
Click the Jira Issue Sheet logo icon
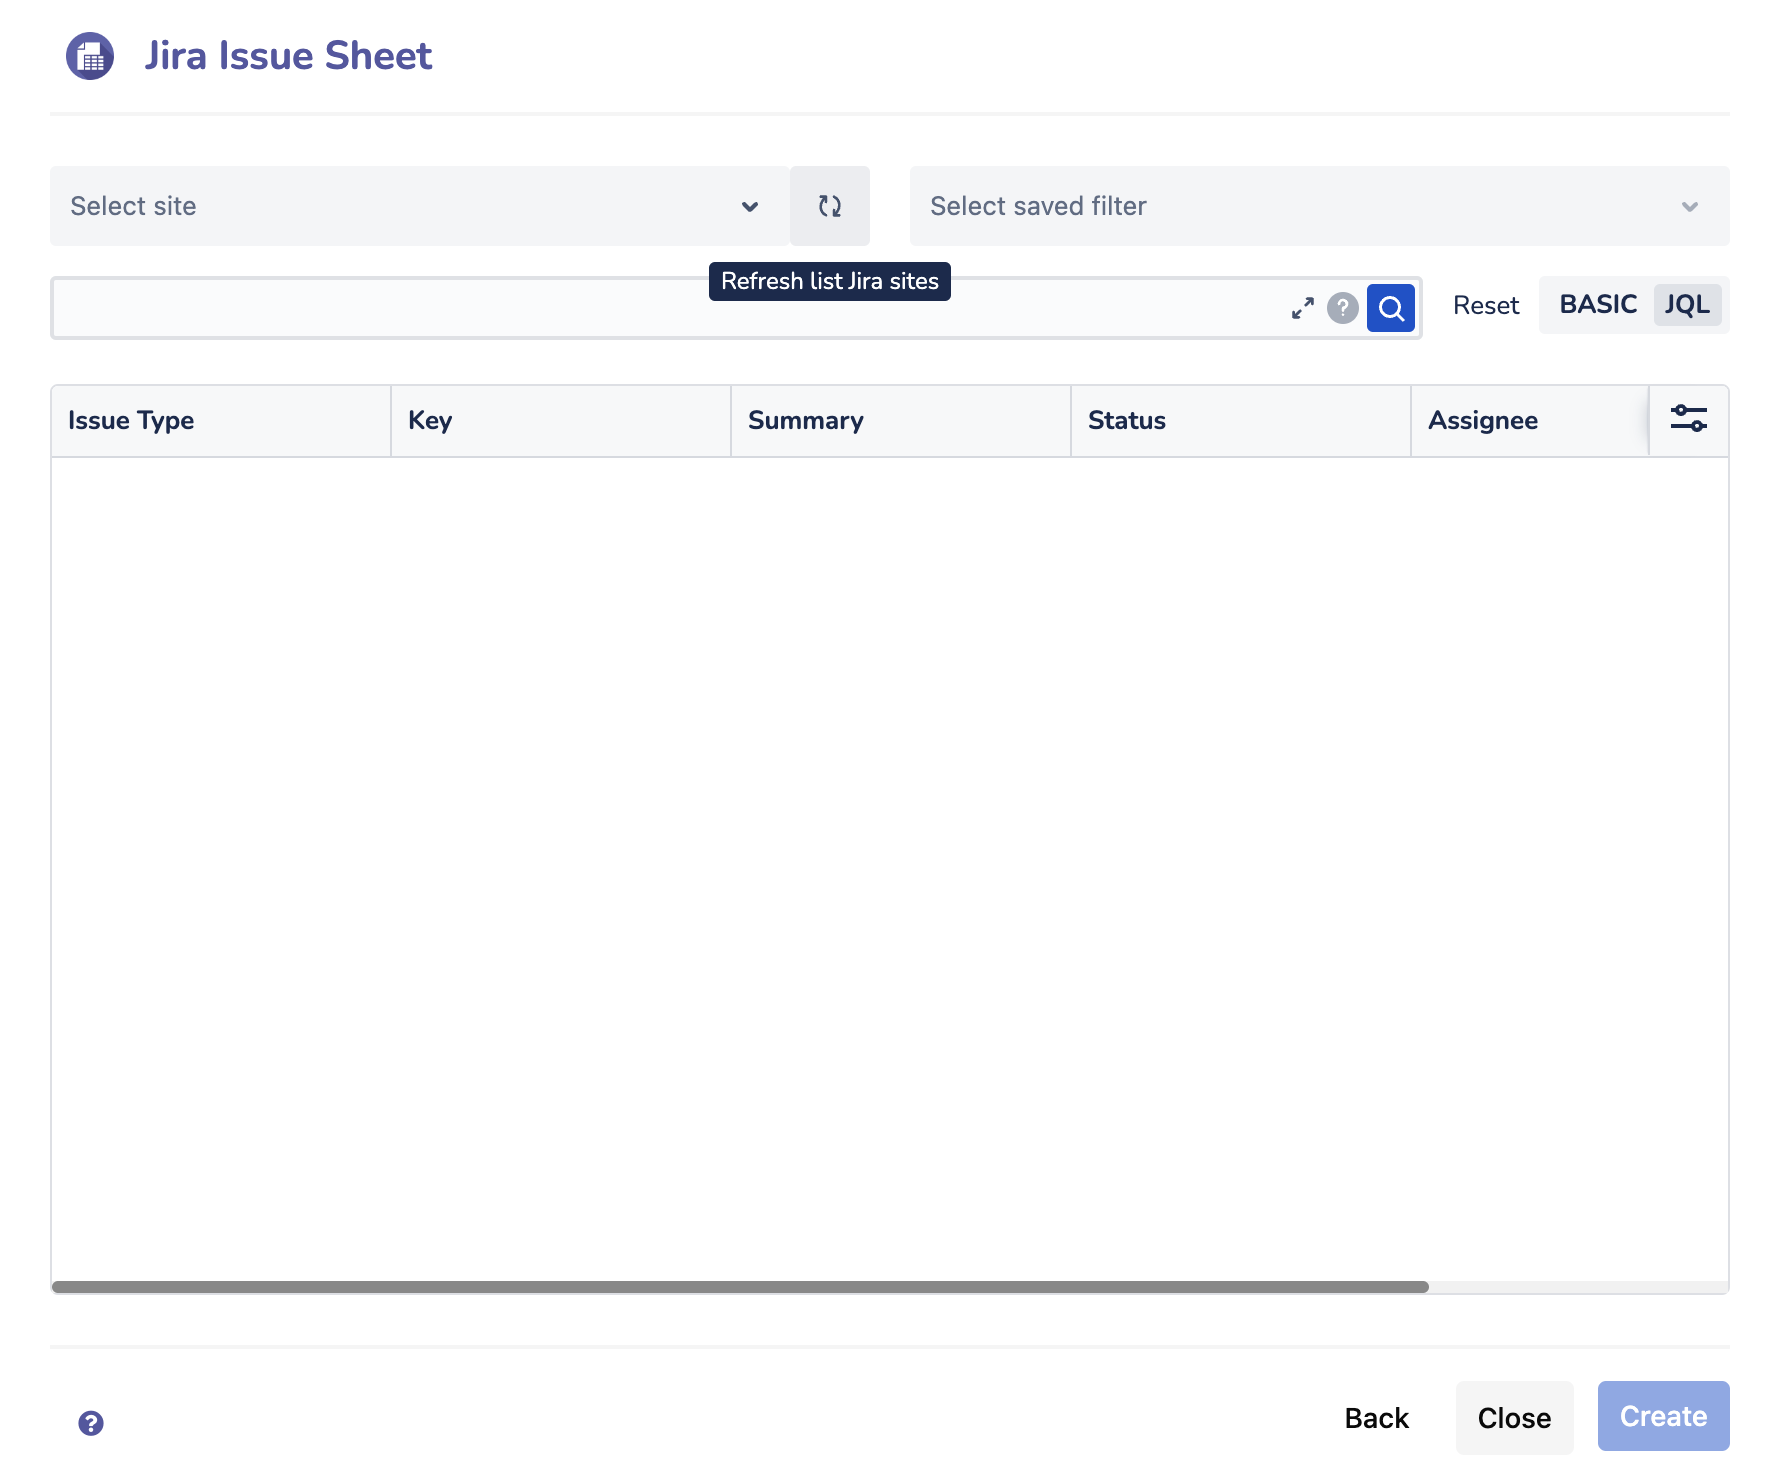(90, 56)
